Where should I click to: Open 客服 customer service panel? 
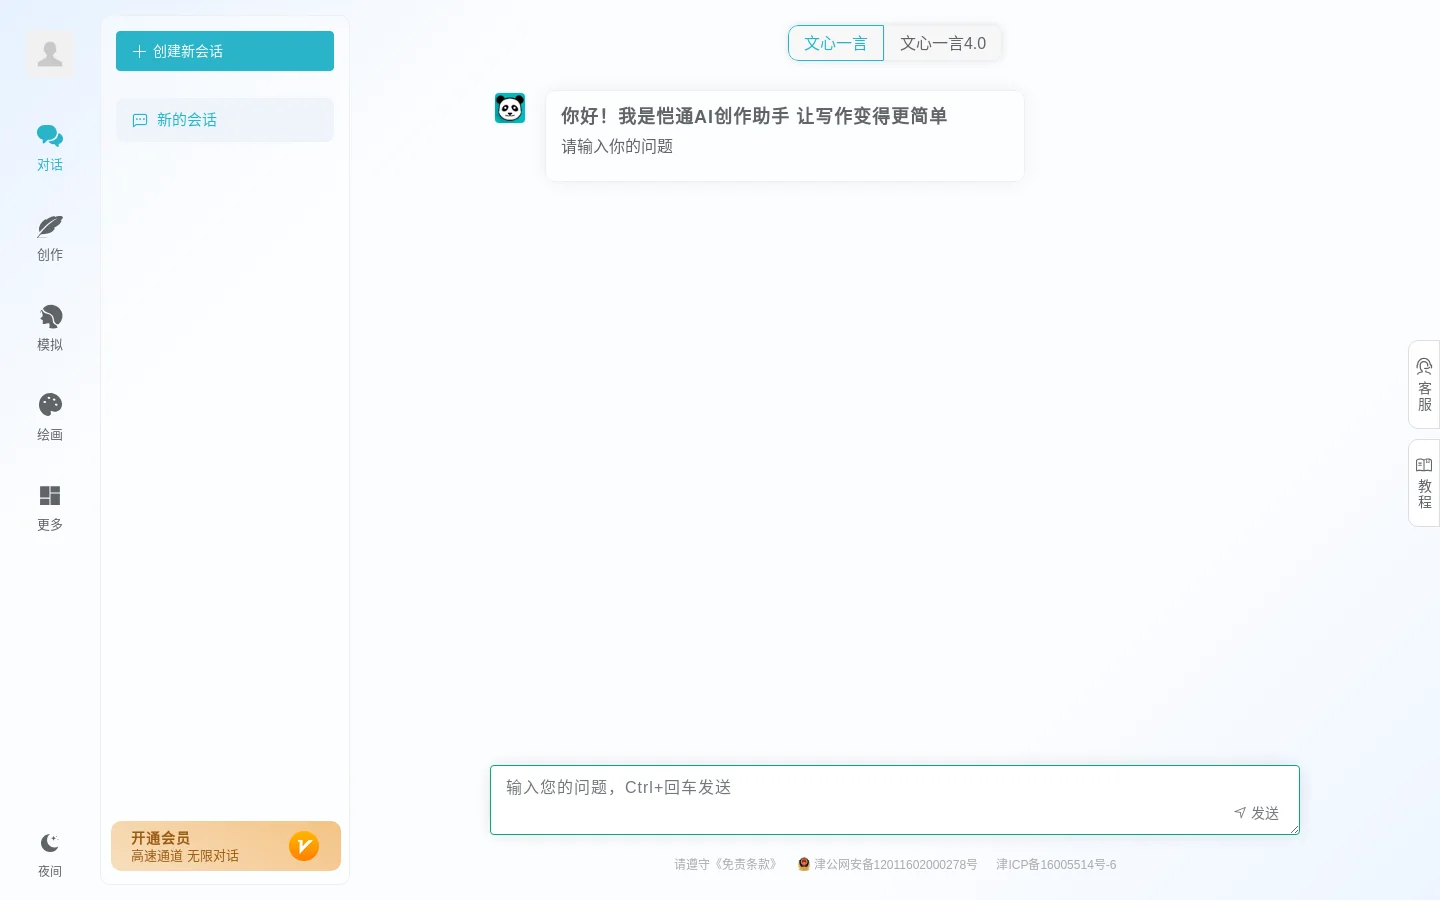point(1424,385)
